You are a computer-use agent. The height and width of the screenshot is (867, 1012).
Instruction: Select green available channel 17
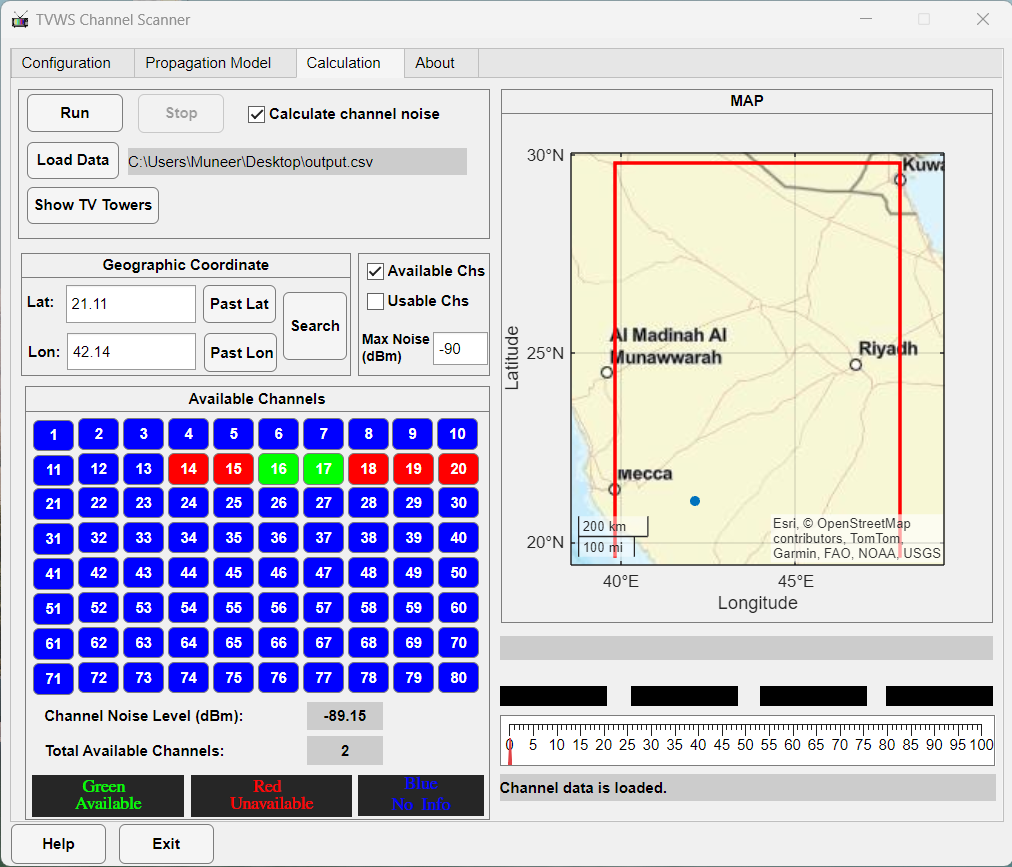[x=323, y=469]
